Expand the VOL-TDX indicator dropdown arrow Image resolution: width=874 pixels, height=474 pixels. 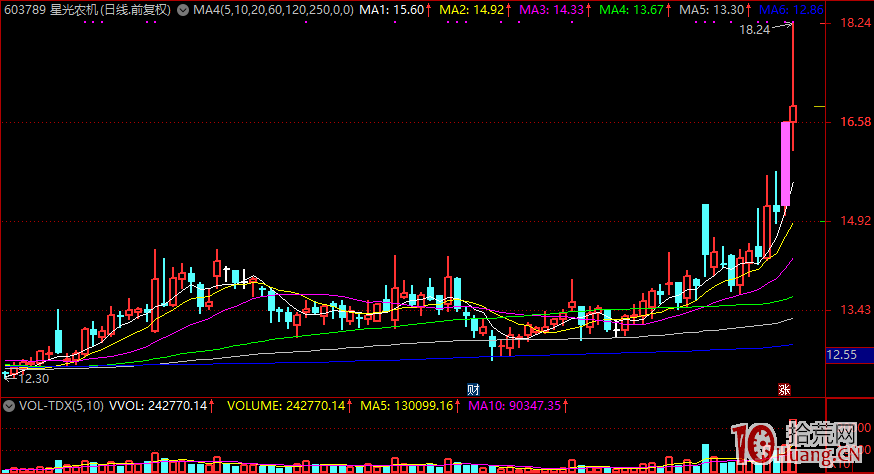(x=10, y=406)
